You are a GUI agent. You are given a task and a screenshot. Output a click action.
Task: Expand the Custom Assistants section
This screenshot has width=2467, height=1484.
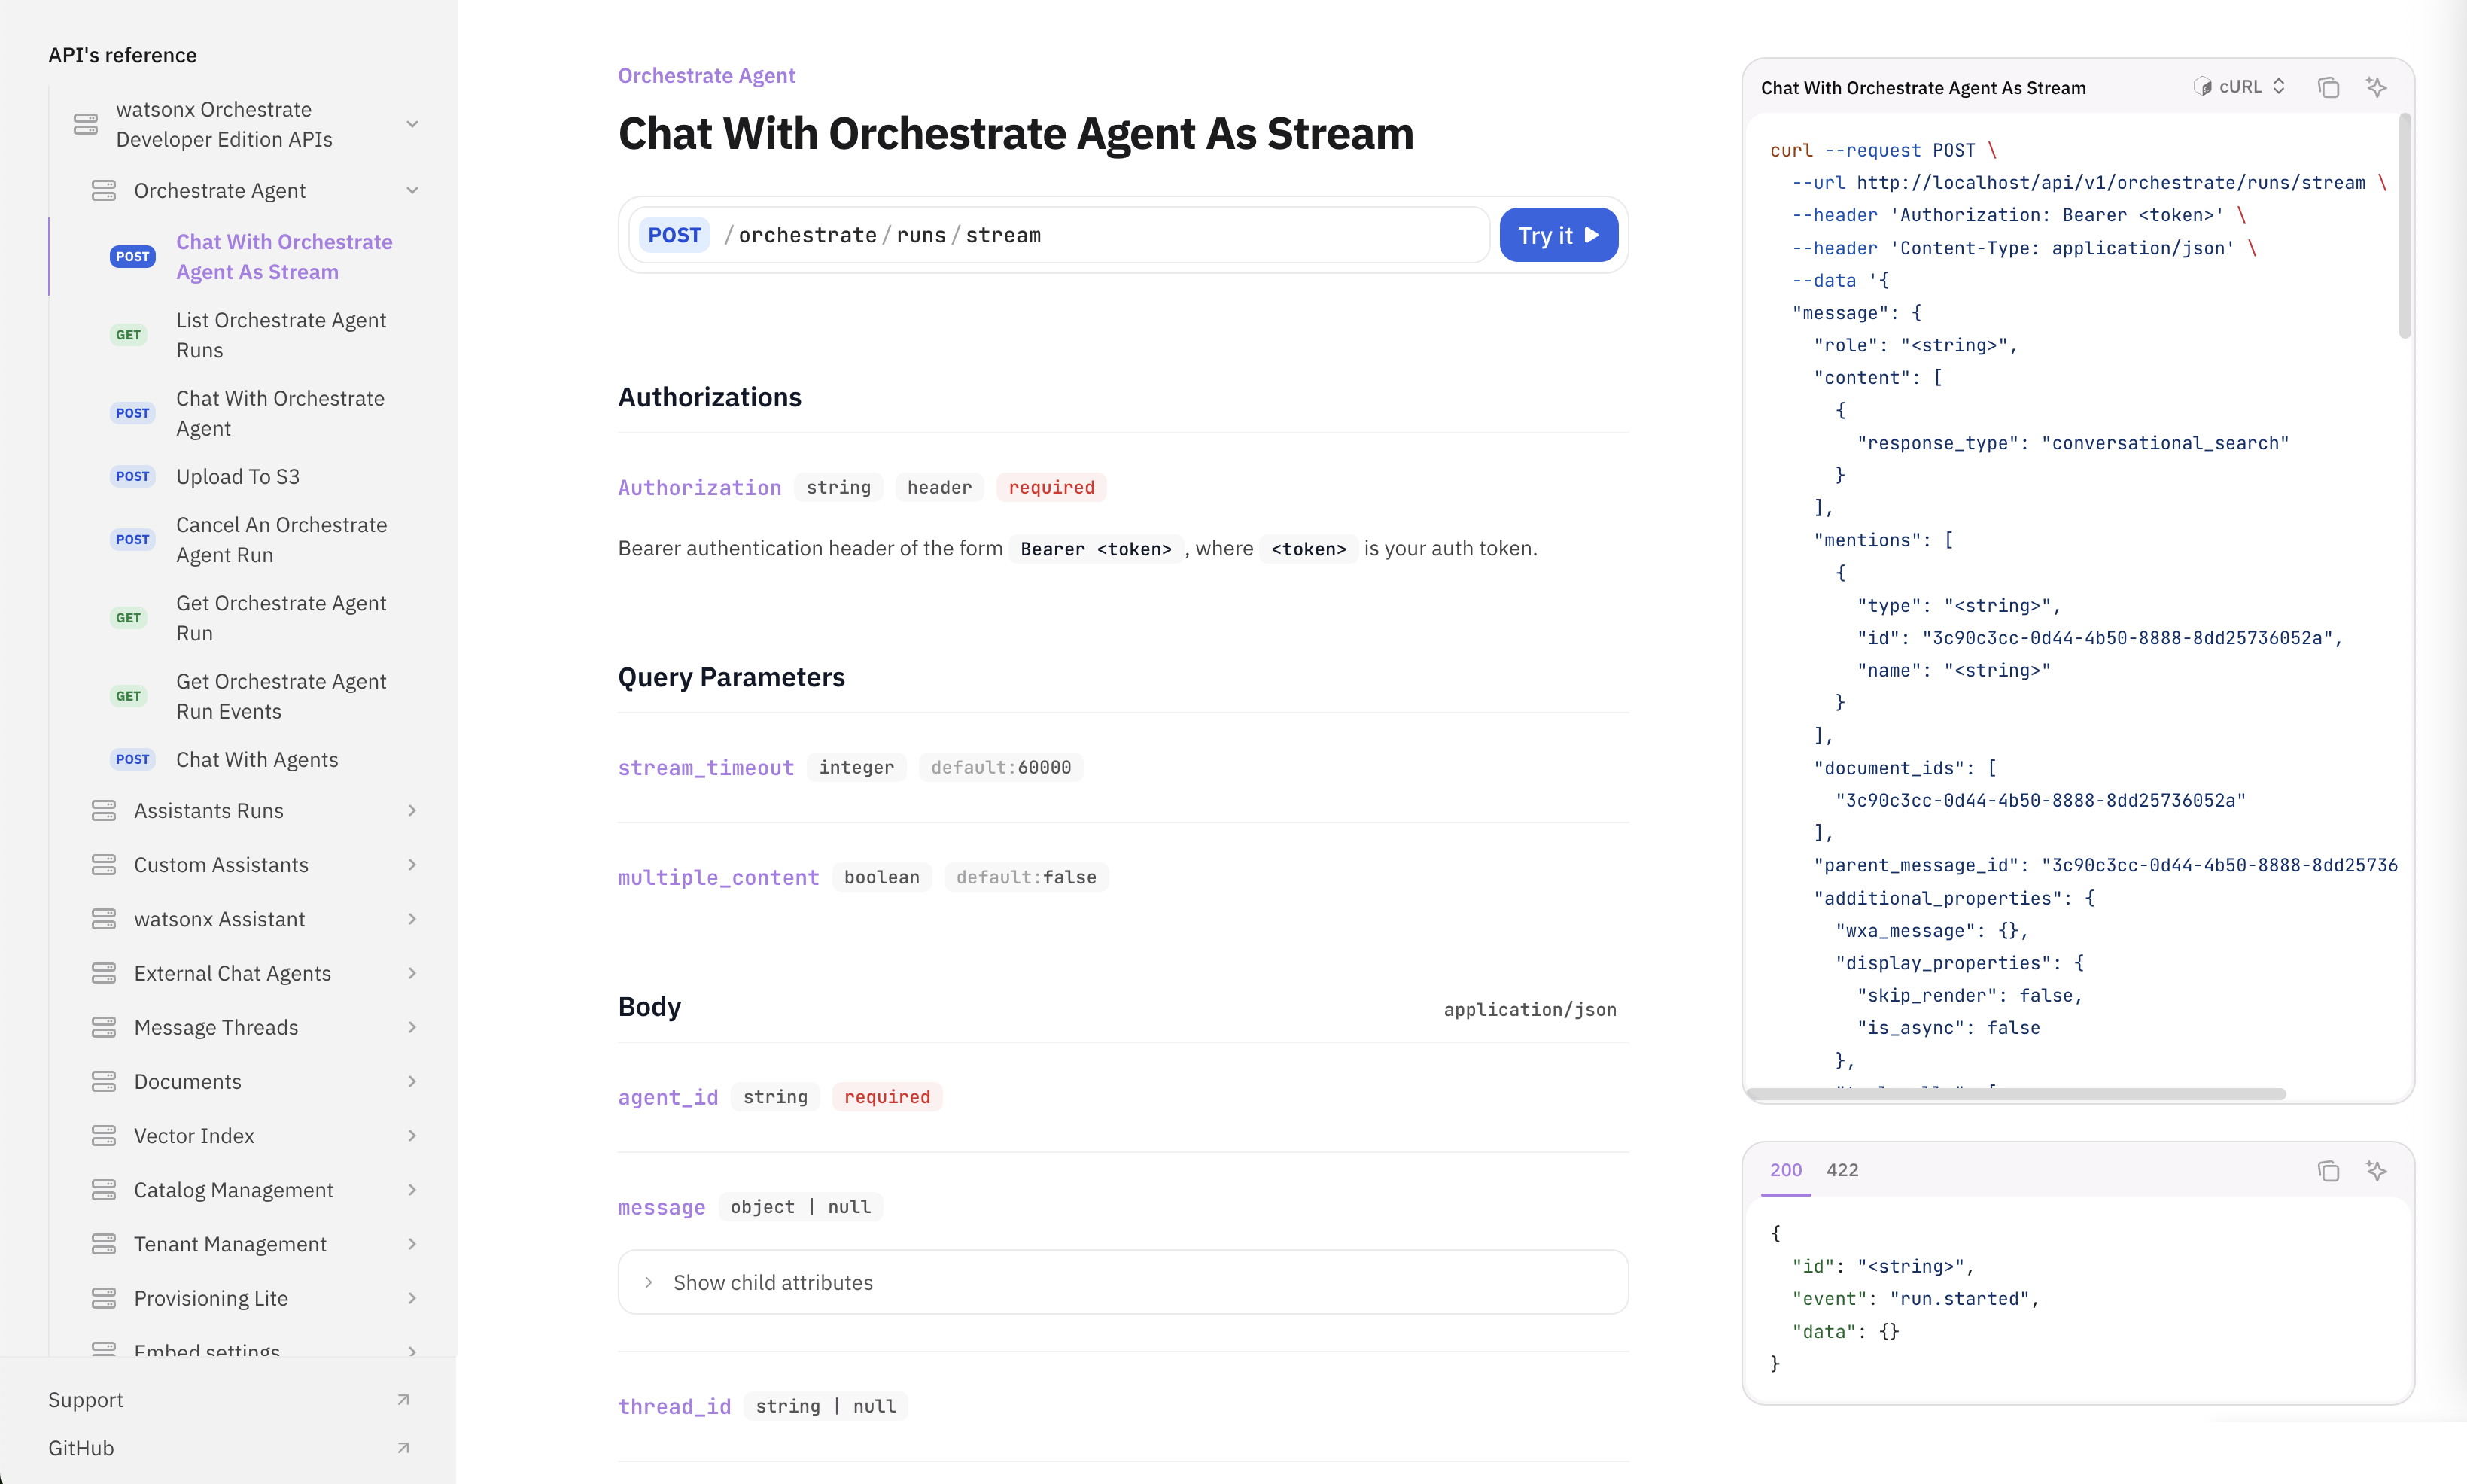tap(412, 865)
